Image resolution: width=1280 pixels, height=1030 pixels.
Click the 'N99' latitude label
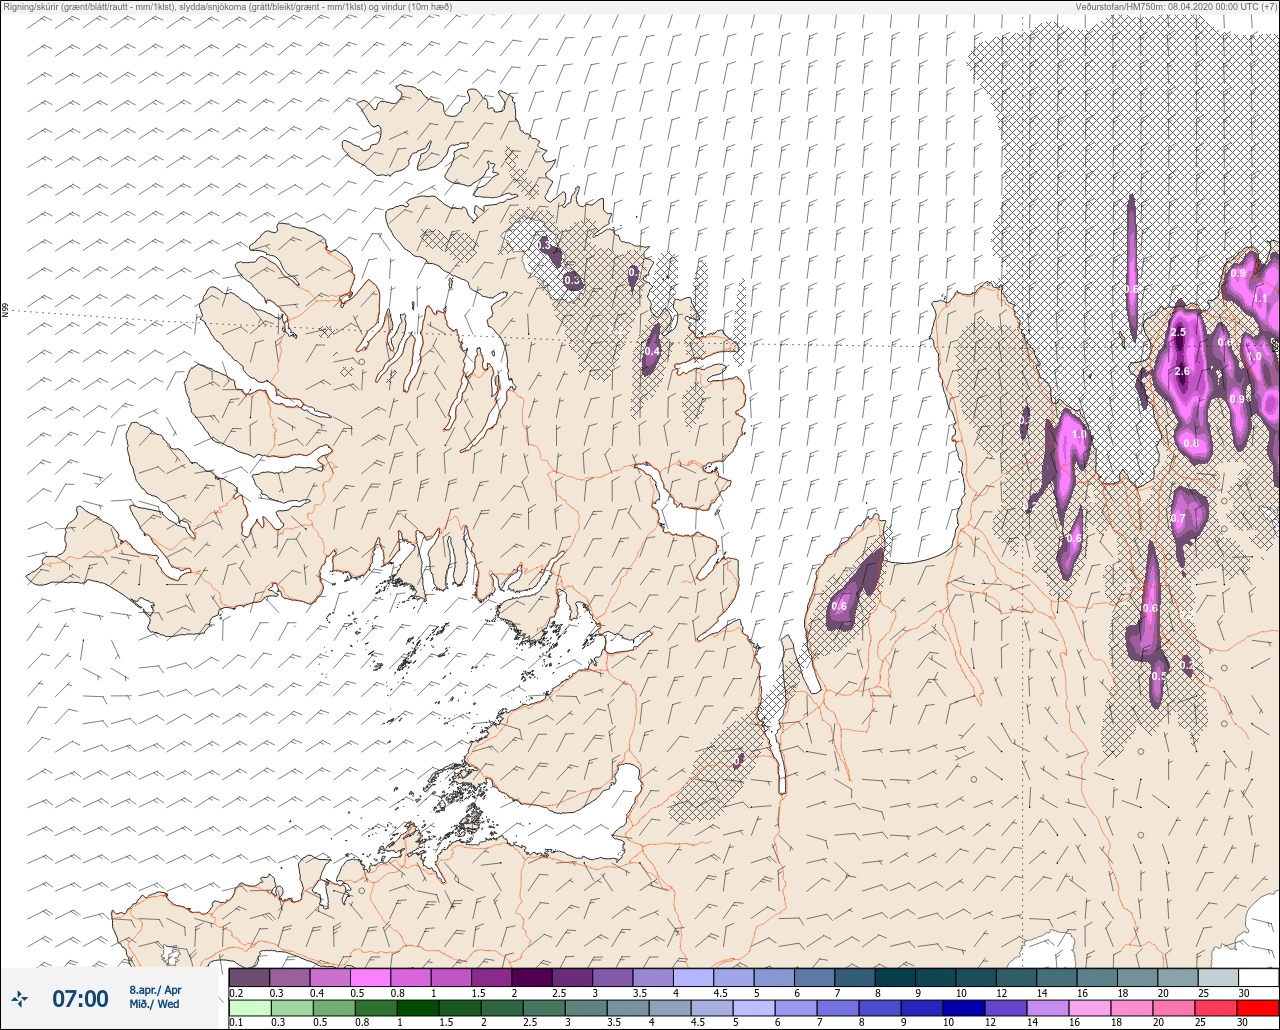point(5,311)
